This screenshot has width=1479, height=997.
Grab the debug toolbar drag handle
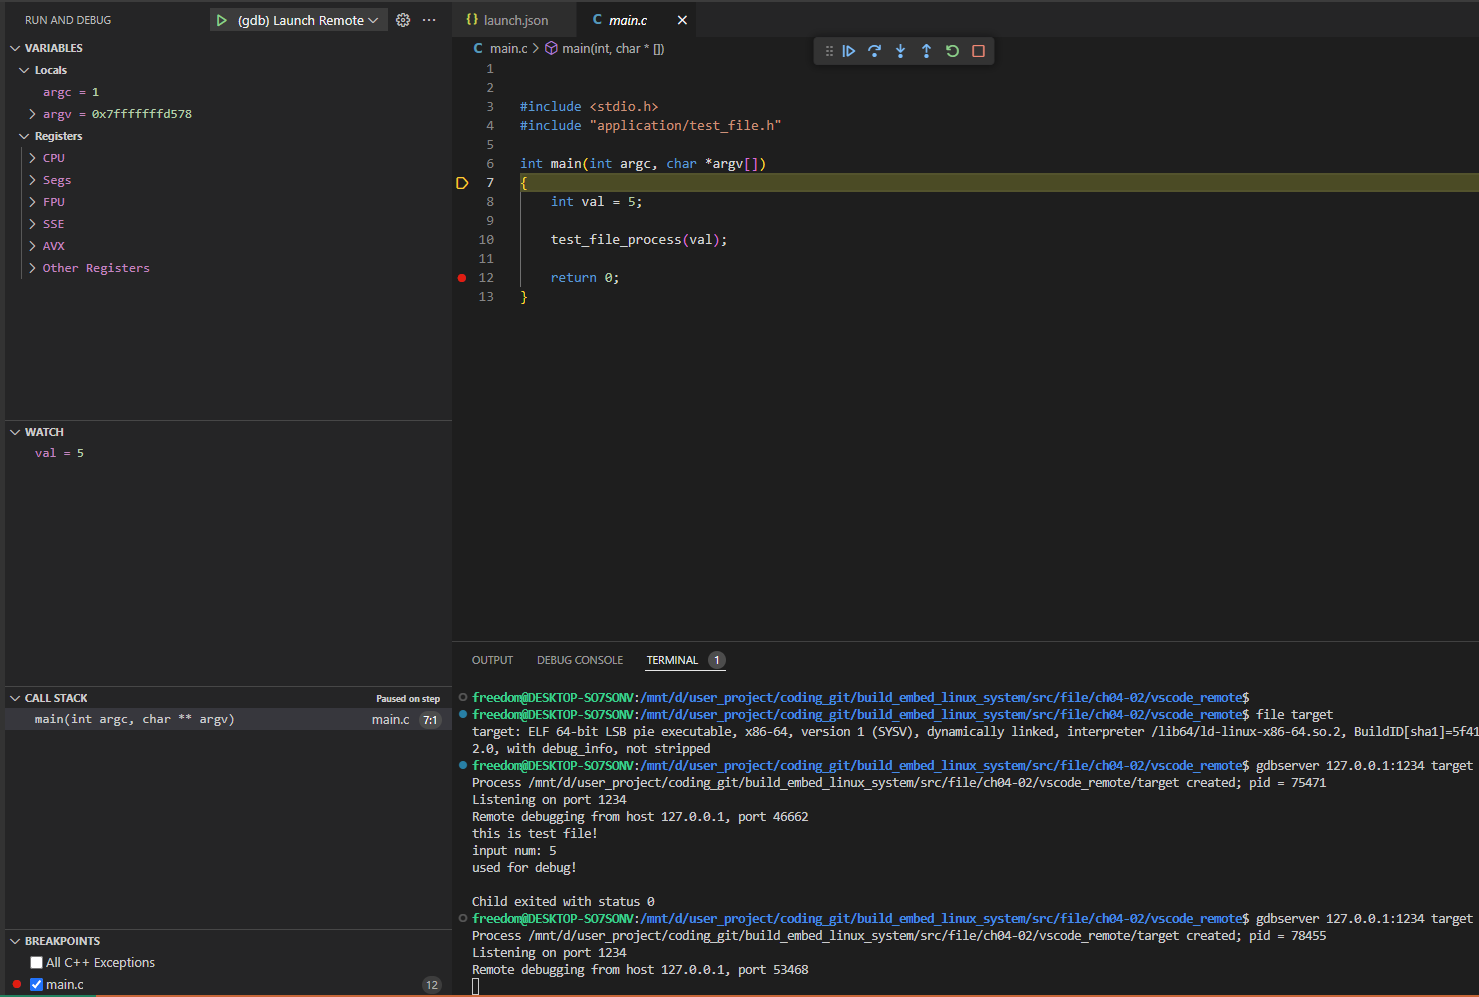(829, 51)
